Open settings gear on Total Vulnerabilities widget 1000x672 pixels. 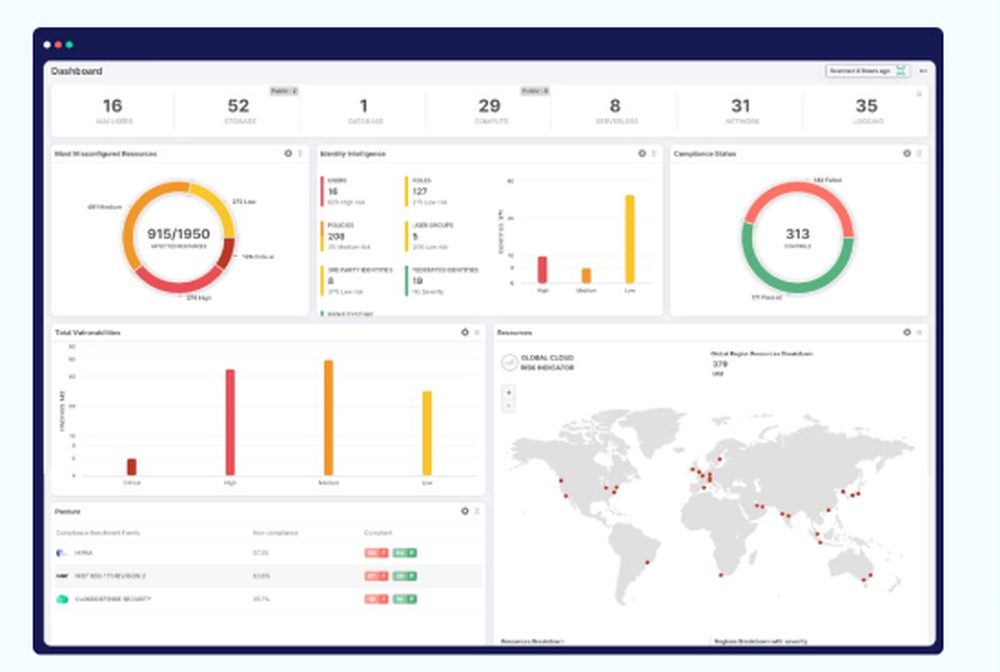tap(466, 332)
